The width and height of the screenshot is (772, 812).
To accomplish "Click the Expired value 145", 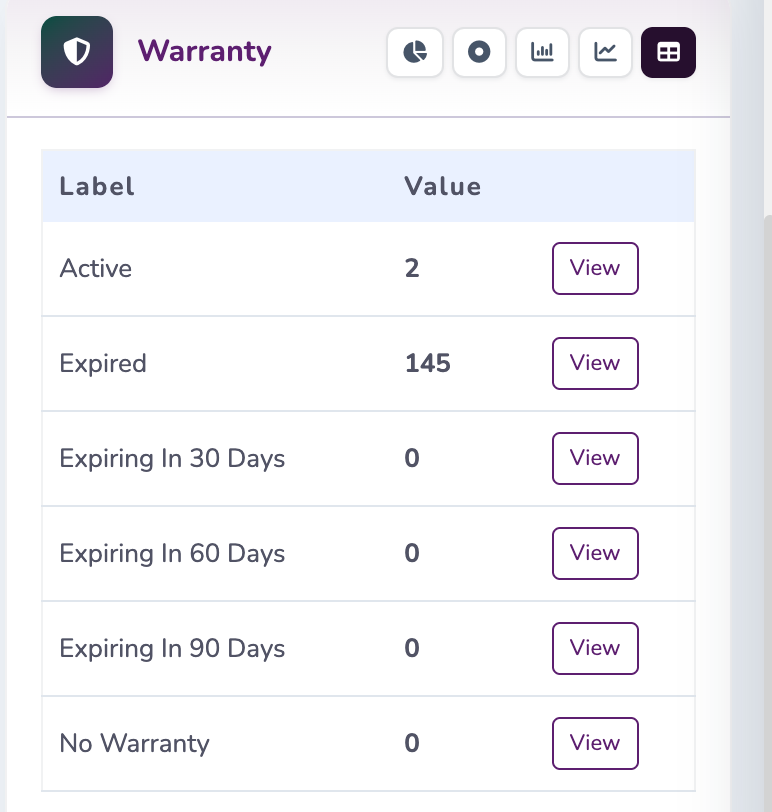I will 428,363.
